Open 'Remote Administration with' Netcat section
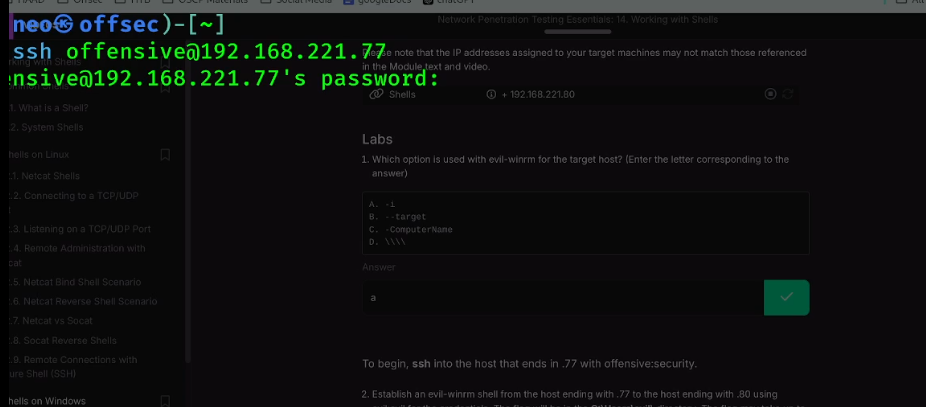926x407 pixels. (x=77, y=255)
